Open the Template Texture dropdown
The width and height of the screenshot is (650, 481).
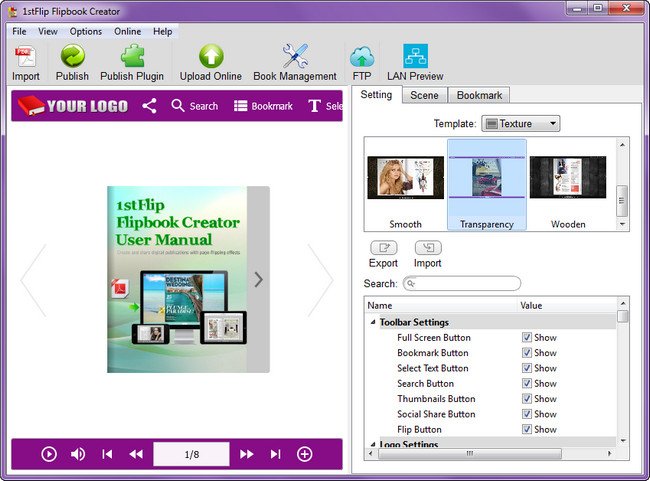point(521,124)
